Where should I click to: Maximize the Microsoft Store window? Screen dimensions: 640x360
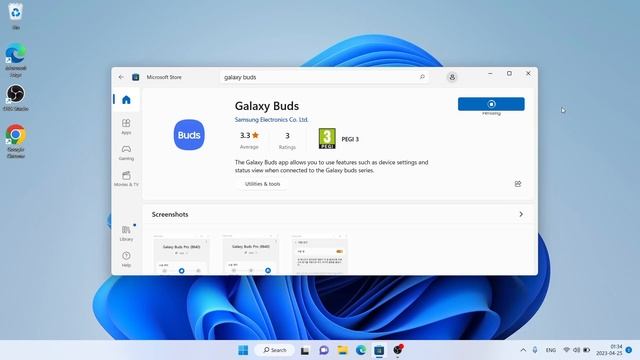pos(509,73)
